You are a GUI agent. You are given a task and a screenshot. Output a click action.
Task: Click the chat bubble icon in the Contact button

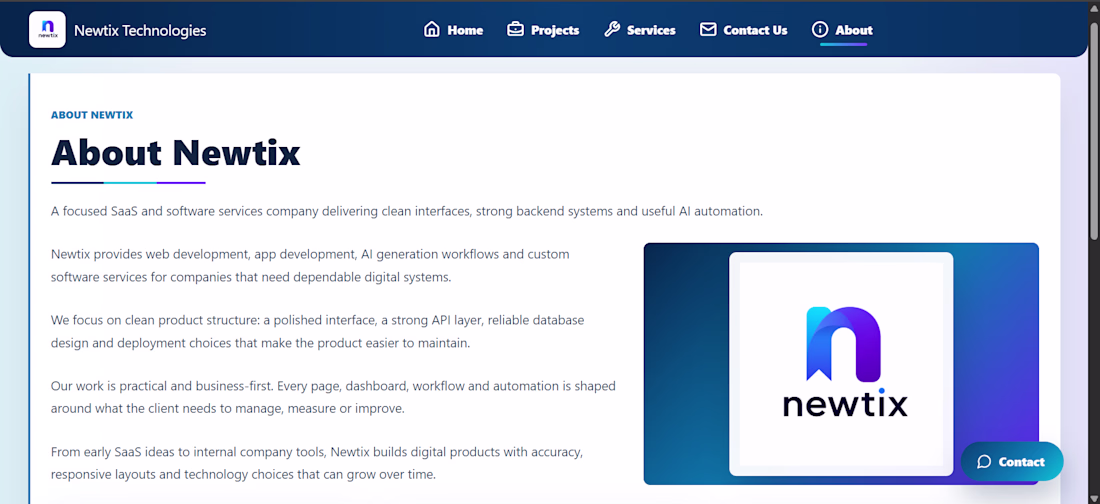pyautogui.click(x=984, y=461)
